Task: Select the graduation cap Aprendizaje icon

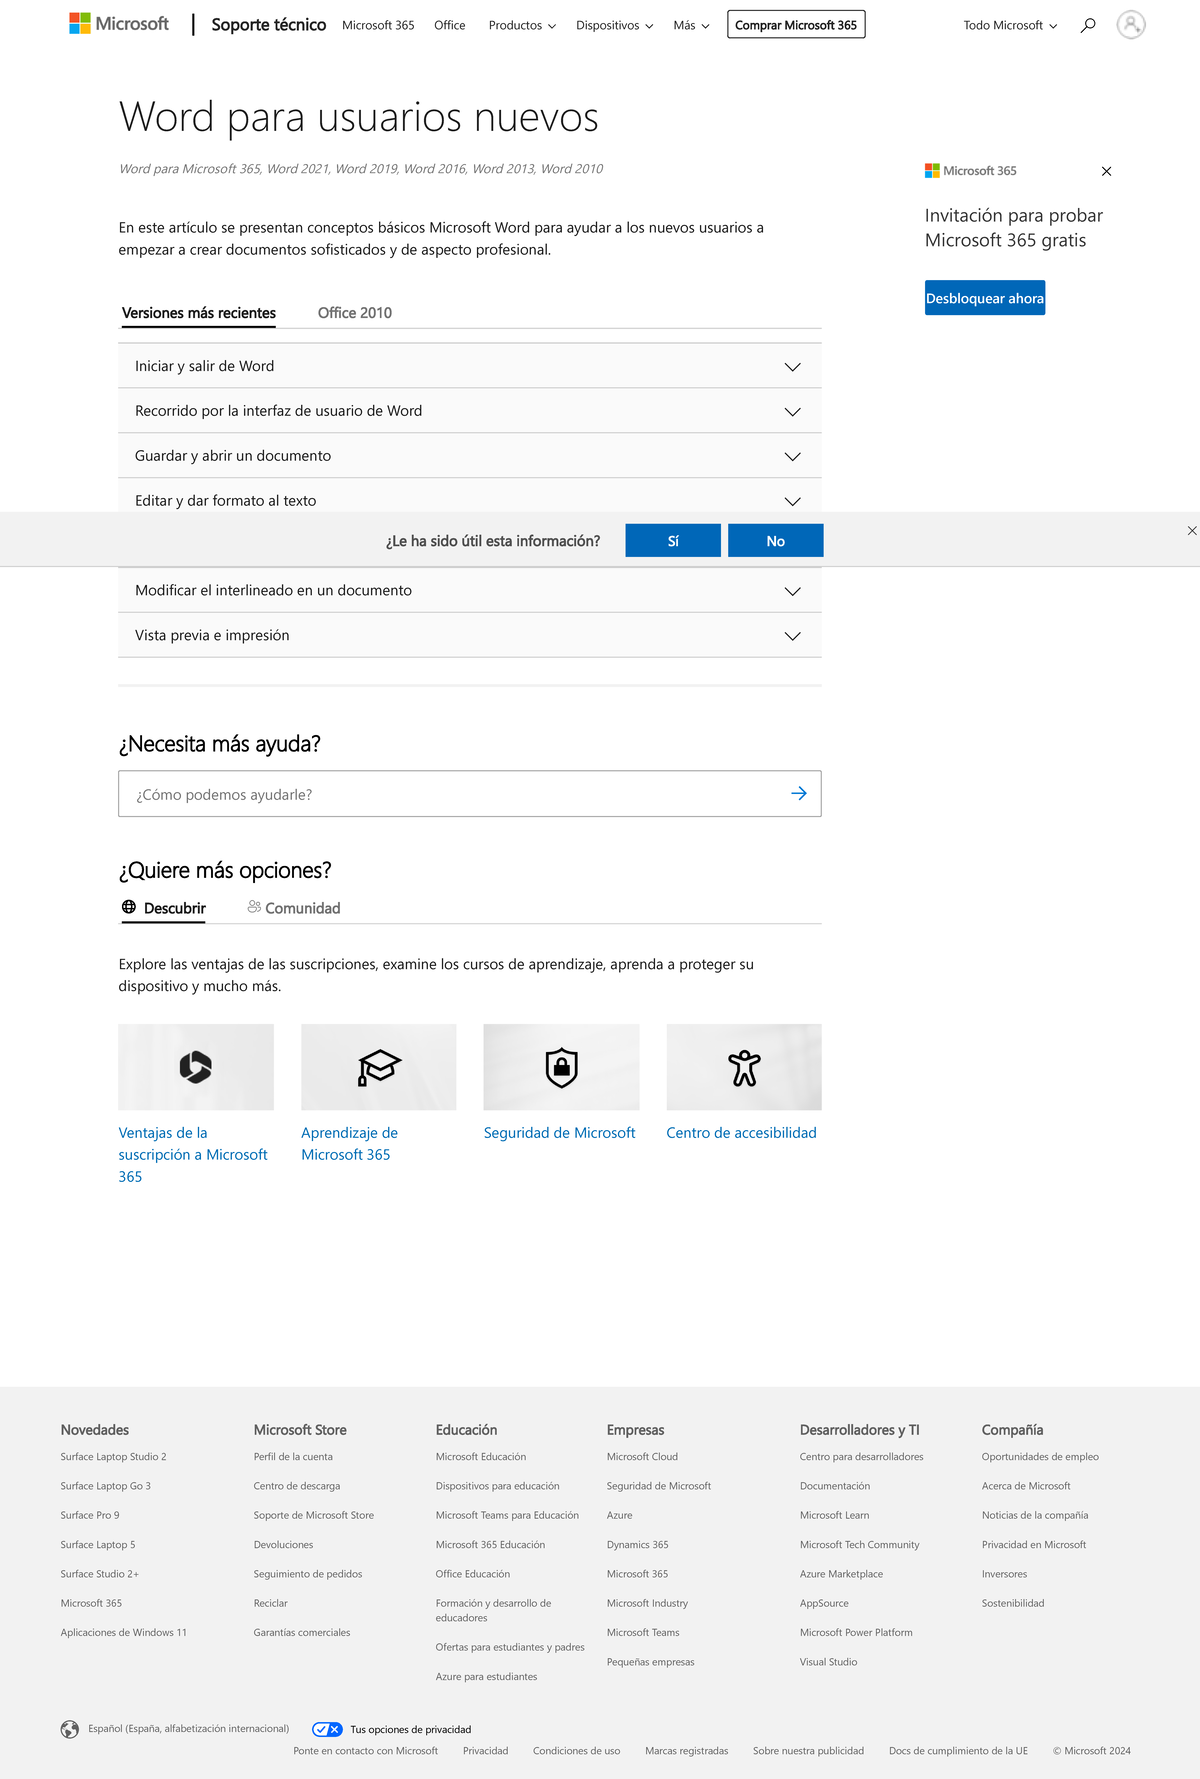Action: point(378,1066)
